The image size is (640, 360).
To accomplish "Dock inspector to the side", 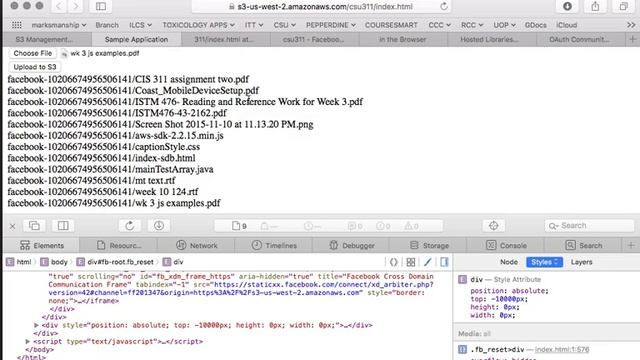I will tap(63, 226).
